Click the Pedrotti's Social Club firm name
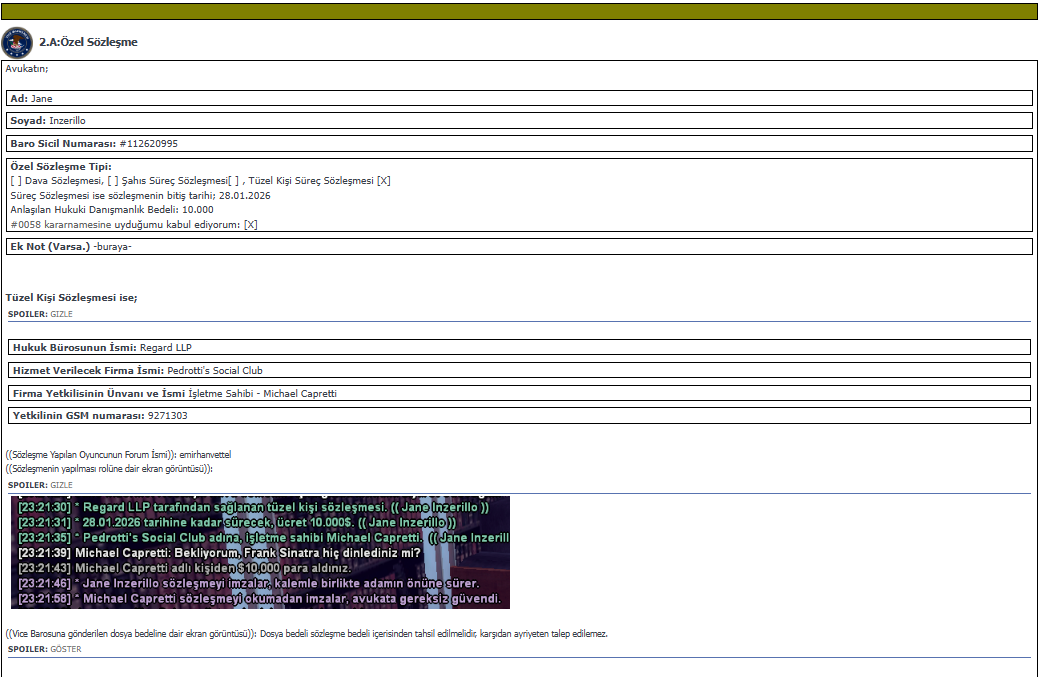Viewport: 1039px width, 677px height. coord(215,371)
